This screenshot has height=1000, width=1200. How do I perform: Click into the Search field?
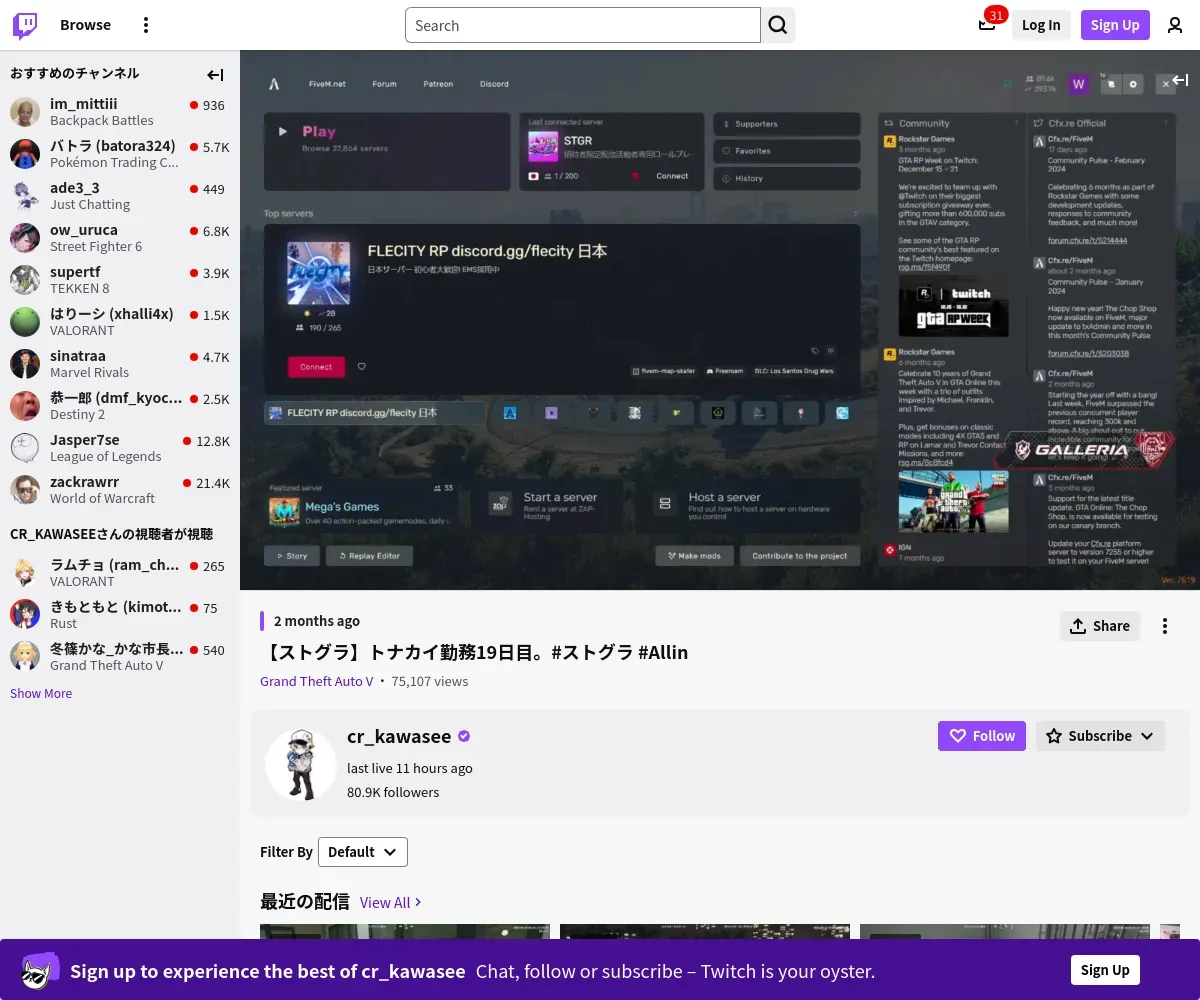point(583,25)
